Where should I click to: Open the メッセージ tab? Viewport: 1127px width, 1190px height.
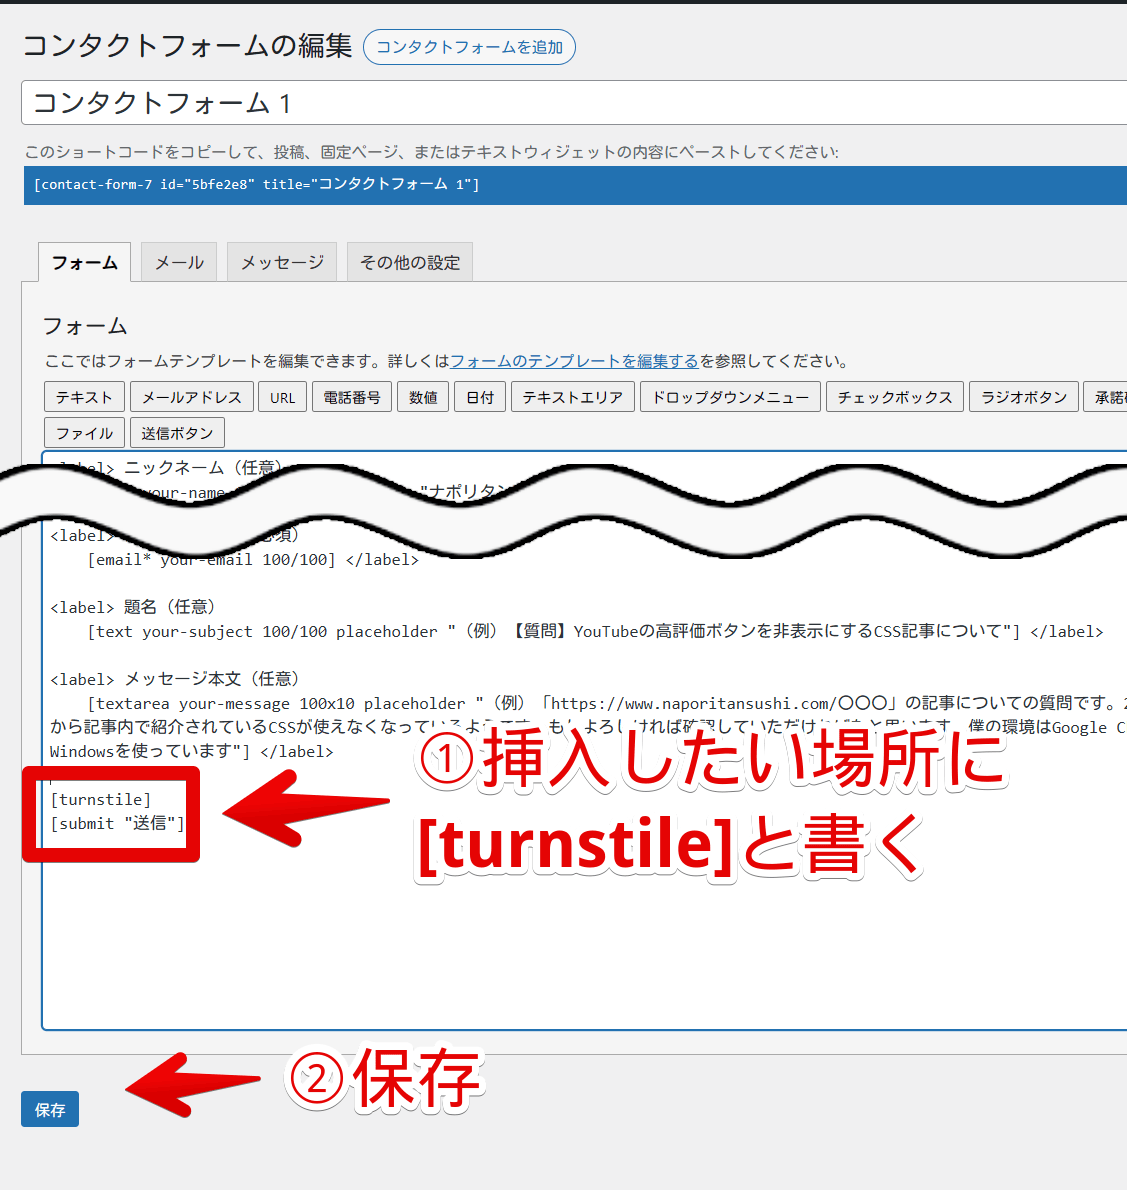coord(282,263)
